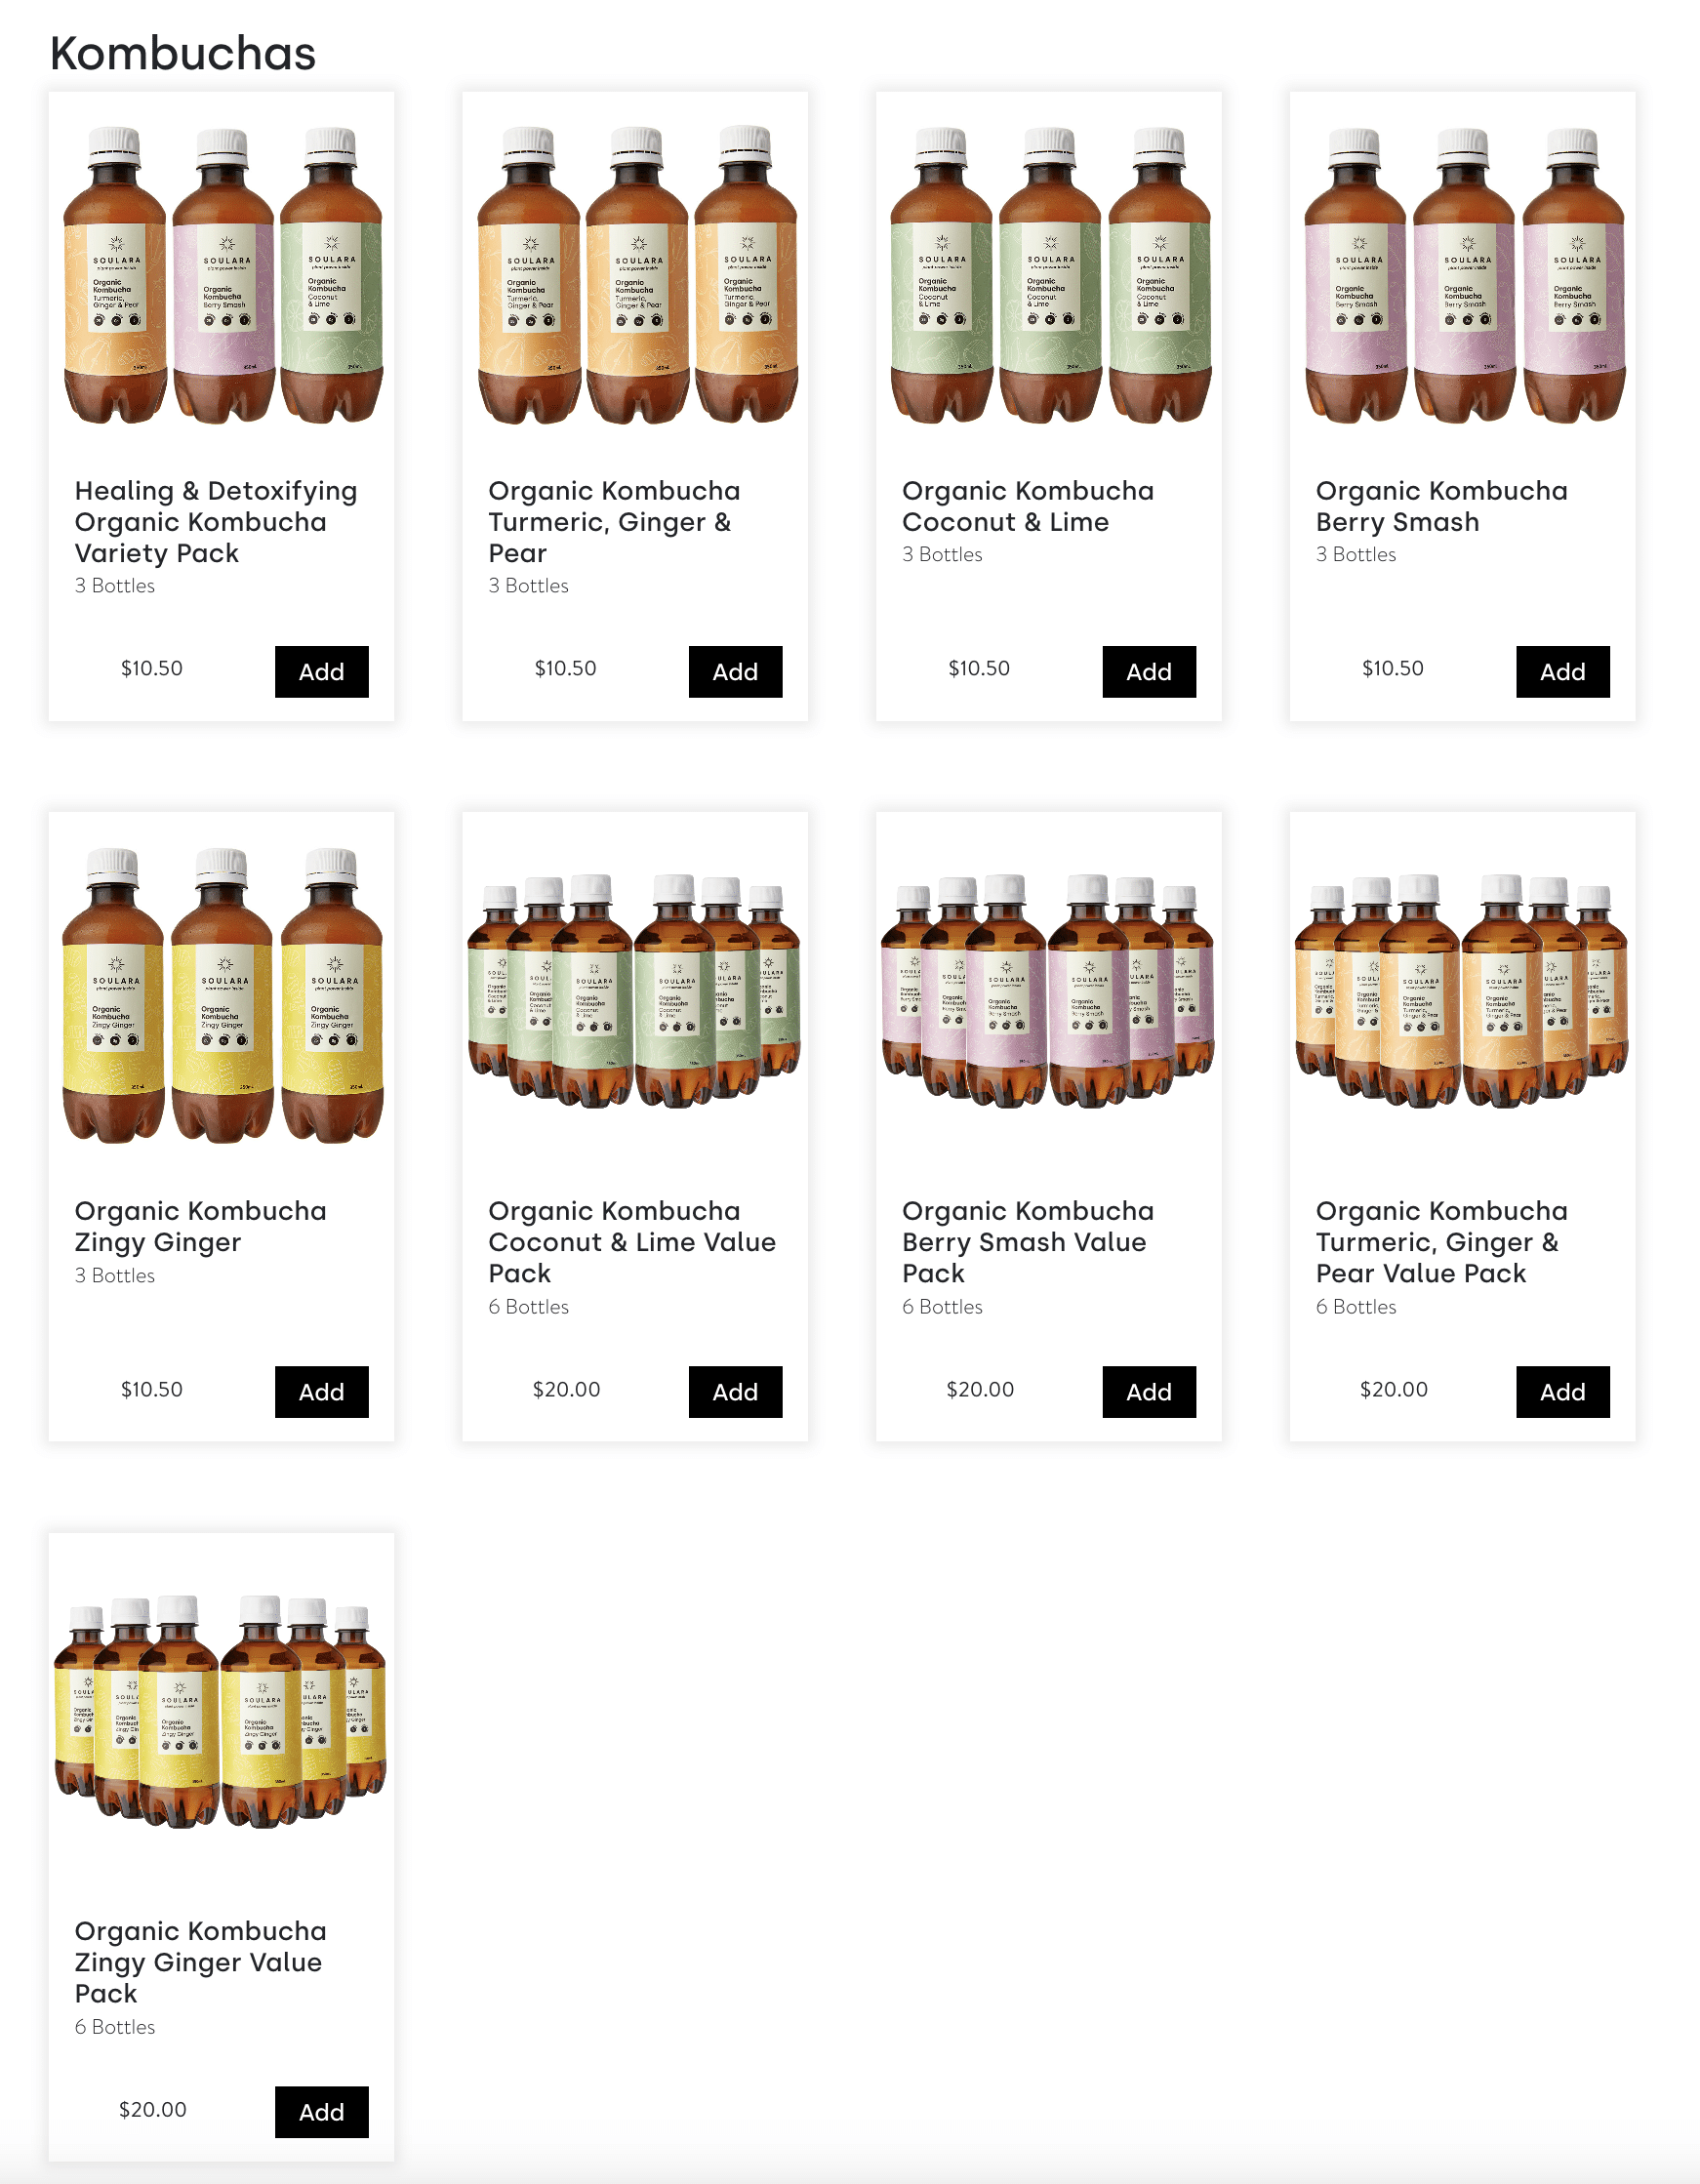This screenshot has width=1700, height=2184.
Task: Open Organic Kombucha Berry Smash Value Pack title
Action: (1028, 1242)
